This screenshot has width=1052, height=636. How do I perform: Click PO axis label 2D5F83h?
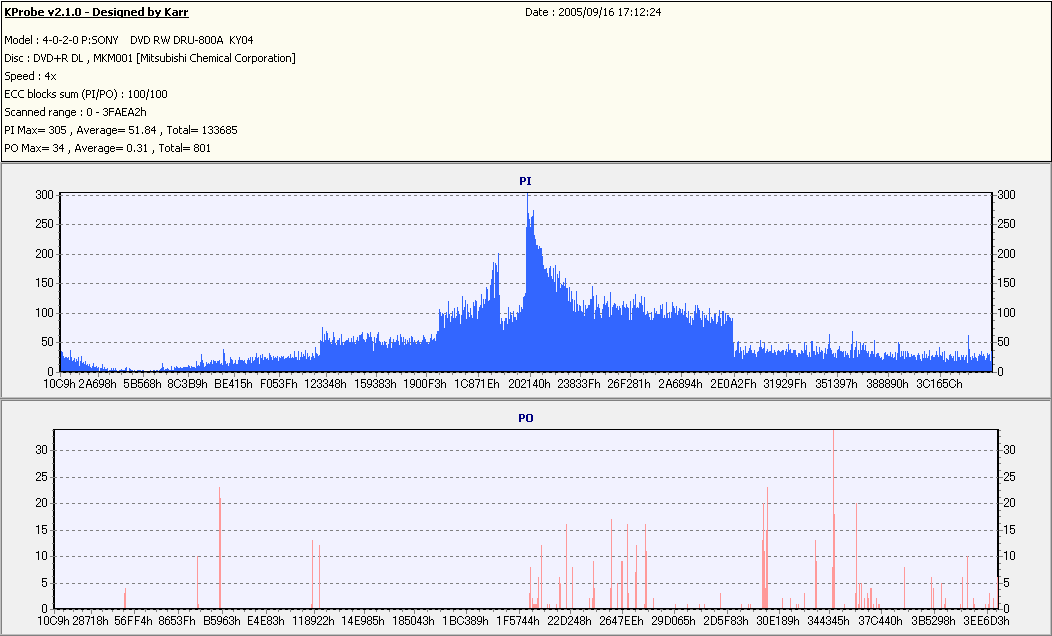click(x=725, y=621)
